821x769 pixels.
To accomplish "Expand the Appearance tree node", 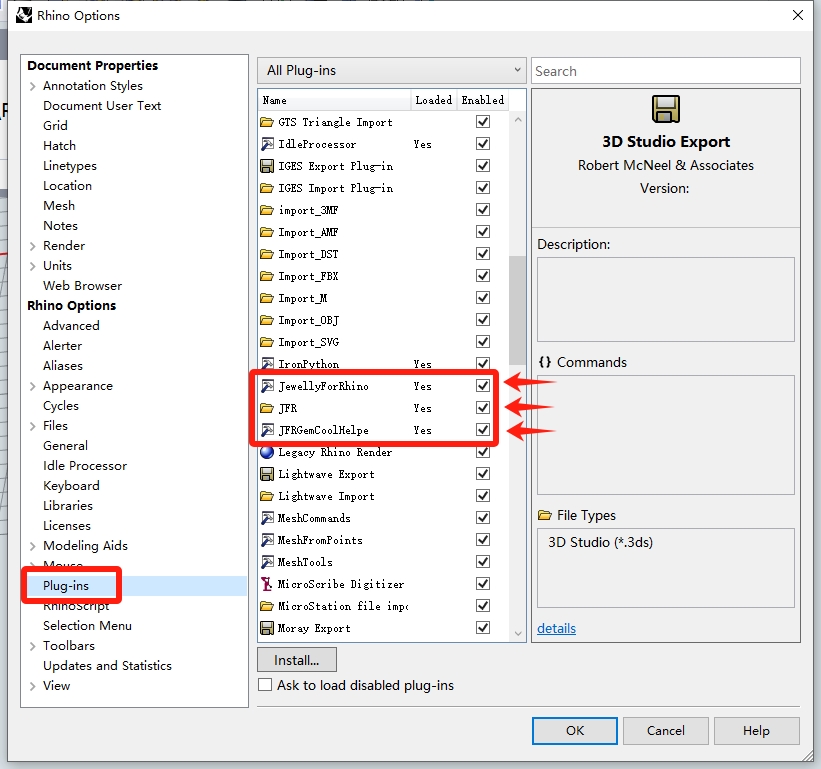I will point(32,386).
